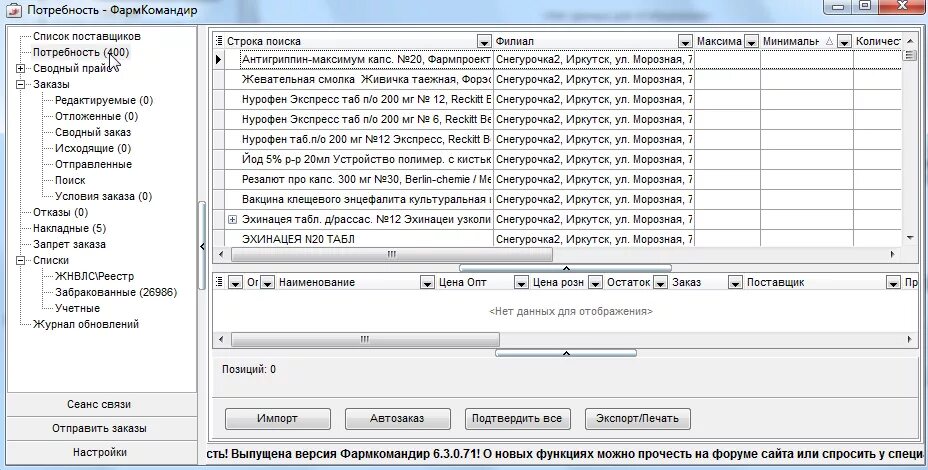The width and height of the screenshot is (928, 470).
Task: Click the Экспорт/Печать button
Action: coord(637,419)
